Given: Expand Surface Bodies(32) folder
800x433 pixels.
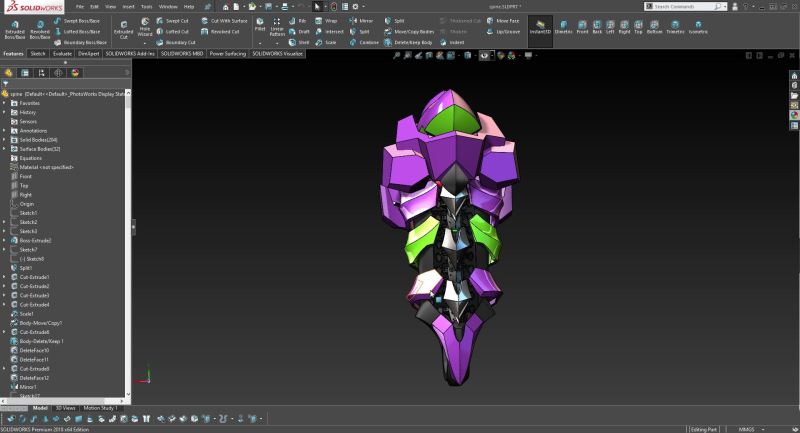Looking at the screenshot, I should point(4,149).
